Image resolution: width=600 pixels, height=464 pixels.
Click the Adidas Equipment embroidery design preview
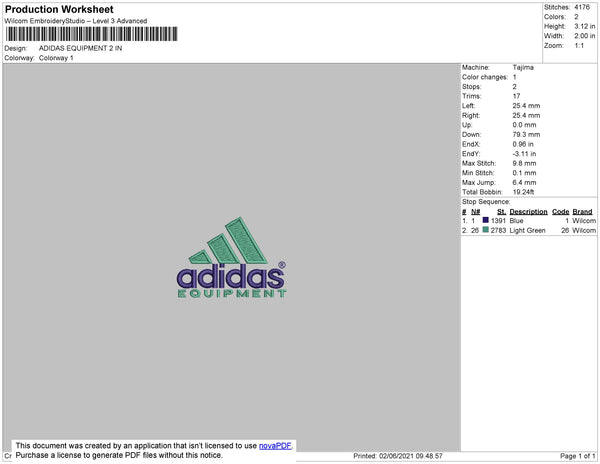click(x=232, y=257)
